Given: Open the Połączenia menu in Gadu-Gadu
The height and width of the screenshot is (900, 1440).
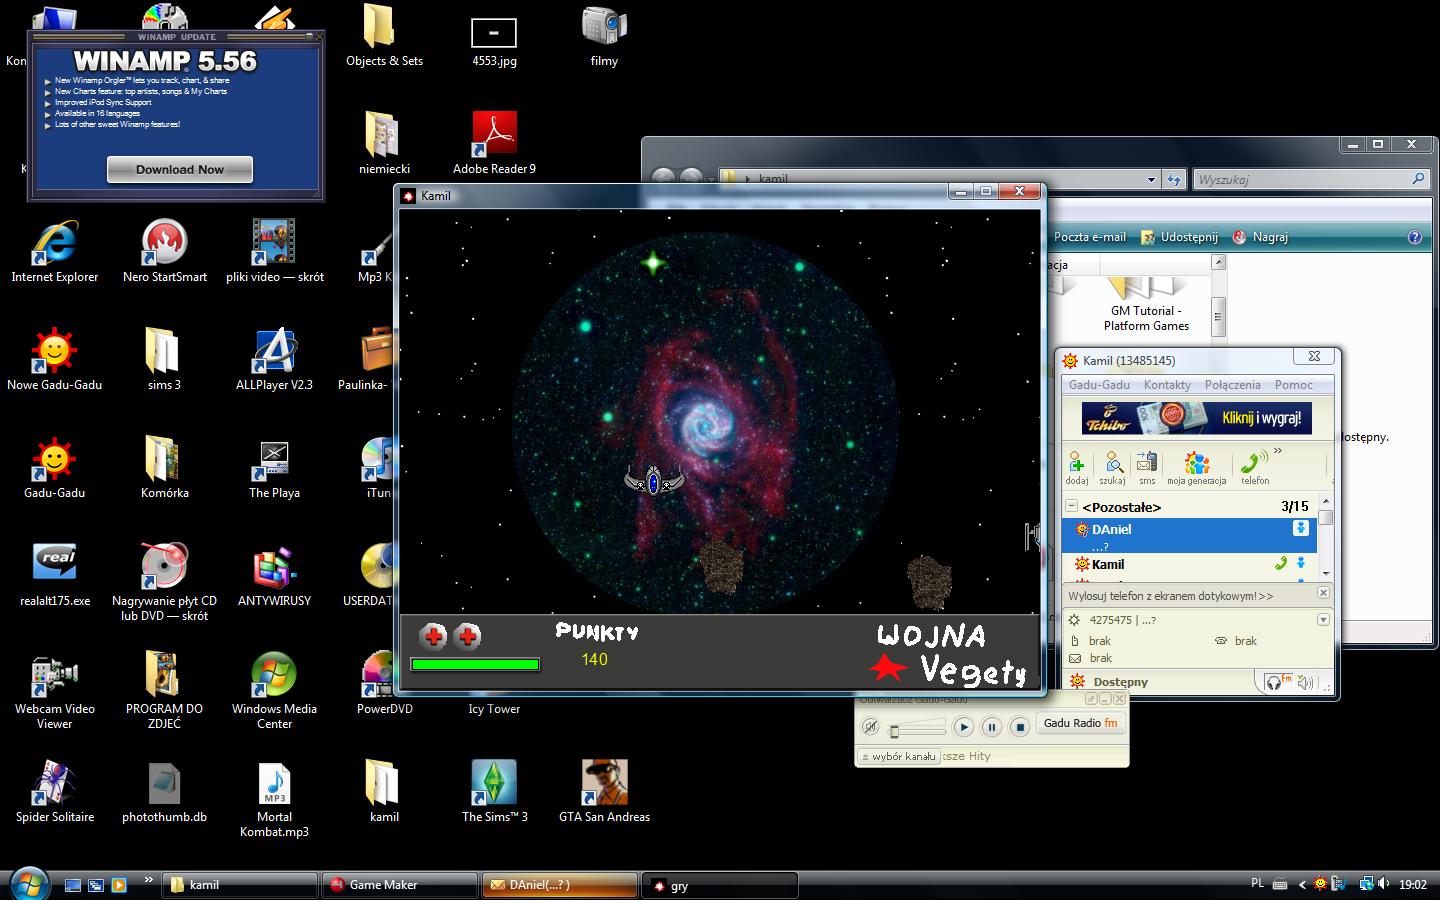Looking at the screenshot, I should tap(1232, 385).
